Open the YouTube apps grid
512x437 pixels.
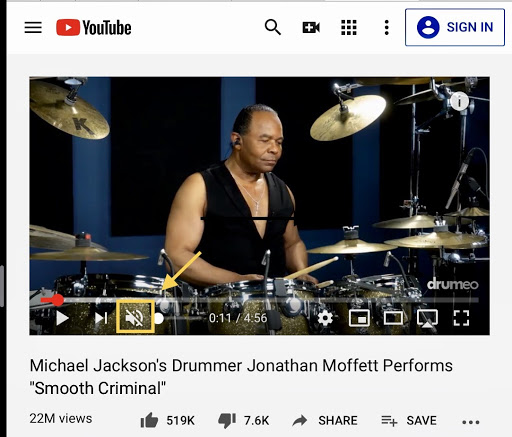pos(349,27)
